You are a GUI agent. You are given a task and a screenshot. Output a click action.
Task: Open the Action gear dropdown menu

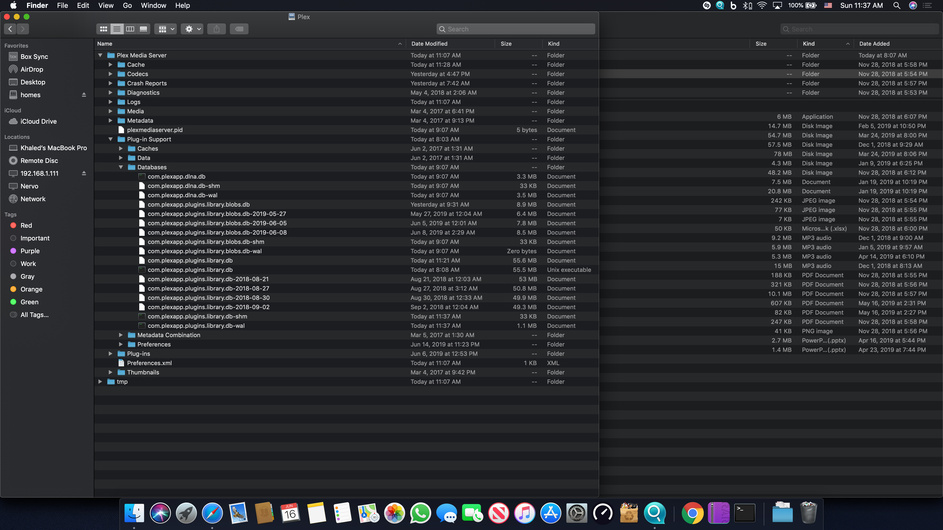coord(192,29)
